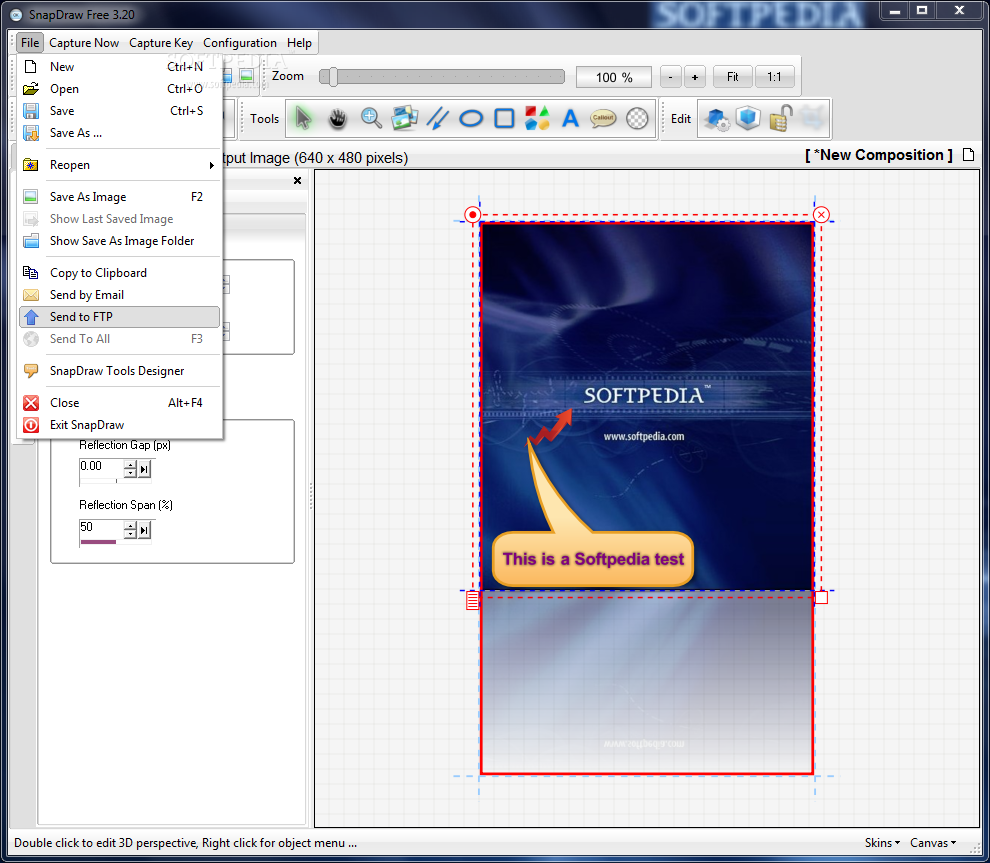Click New in the File menu

pos(120,67)
